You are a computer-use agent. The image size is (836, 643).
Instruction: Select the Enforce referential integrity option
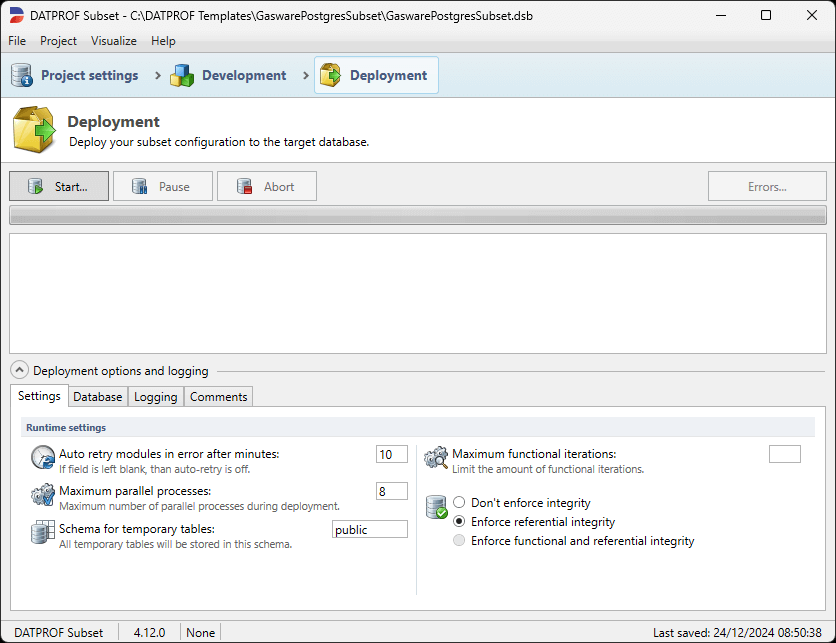(x=458, y=521)
